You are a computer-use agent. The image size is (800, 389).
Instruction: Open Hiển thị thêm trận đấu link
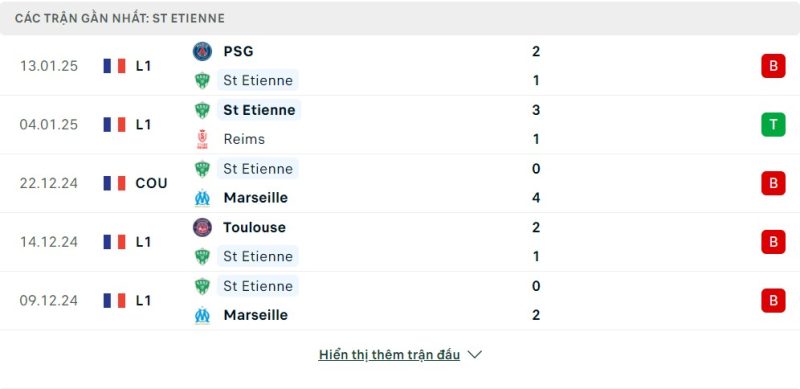389,354
